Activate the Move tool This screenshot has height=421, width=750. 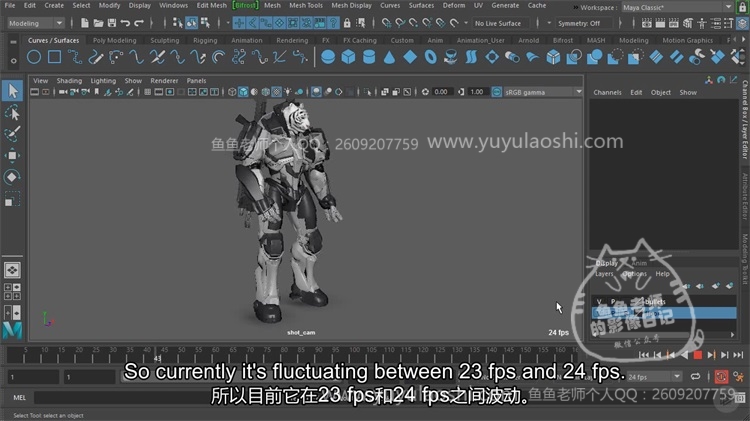click(12, 155)
